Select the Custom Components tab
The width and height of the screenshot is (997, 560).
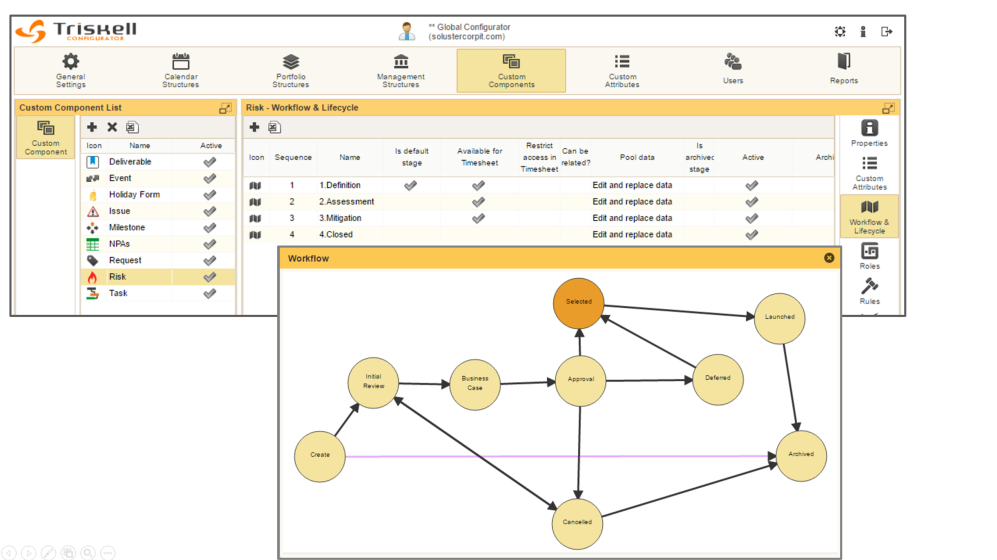point(511,71)
